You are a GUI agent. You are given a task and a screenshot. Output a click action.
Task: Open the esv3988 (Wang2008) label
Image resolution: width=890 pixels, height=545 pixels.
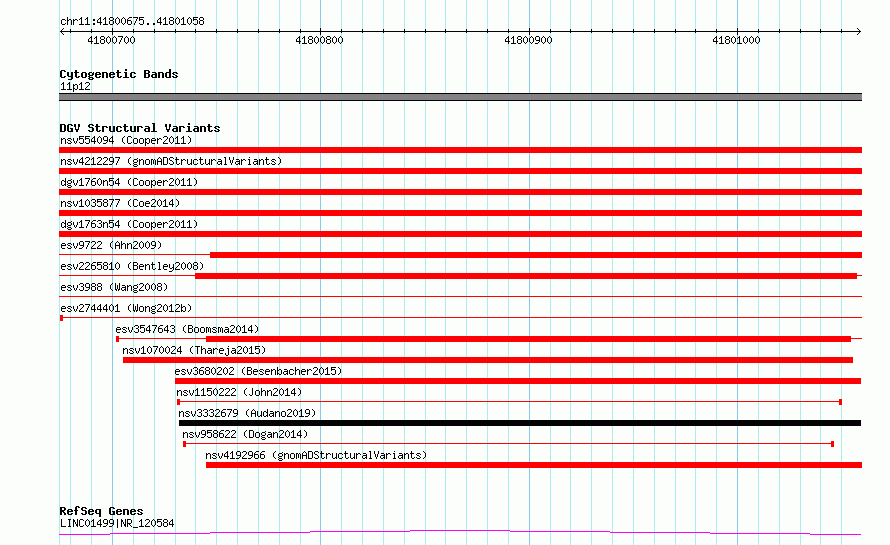click(x=114, y=287)
